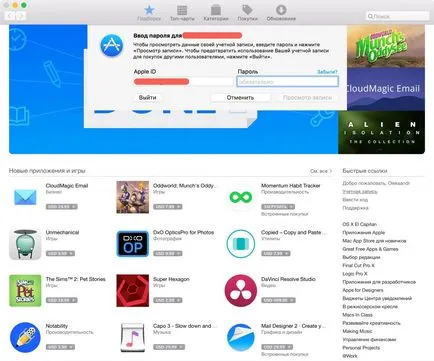Click the price button for Super Hexagon

(x=168, y=300)
